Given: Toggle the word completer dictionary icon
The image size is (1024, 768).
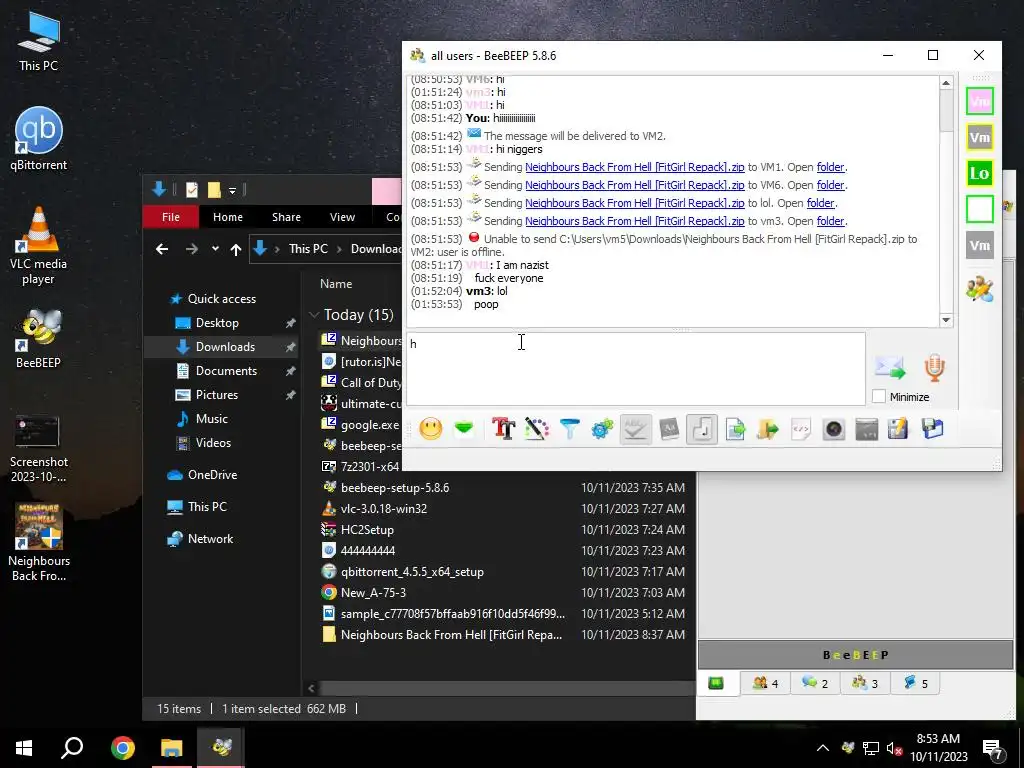Looking at the screenshot, I should (669, 429).
